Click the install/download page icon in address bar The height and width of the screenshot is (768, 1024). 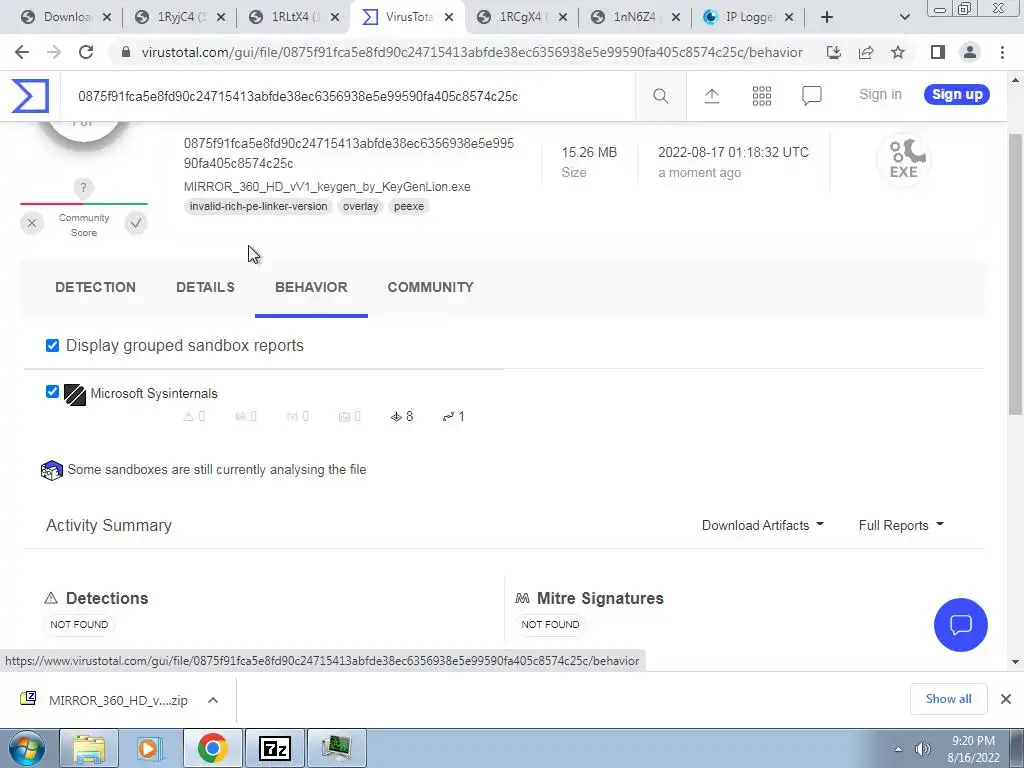833,52
